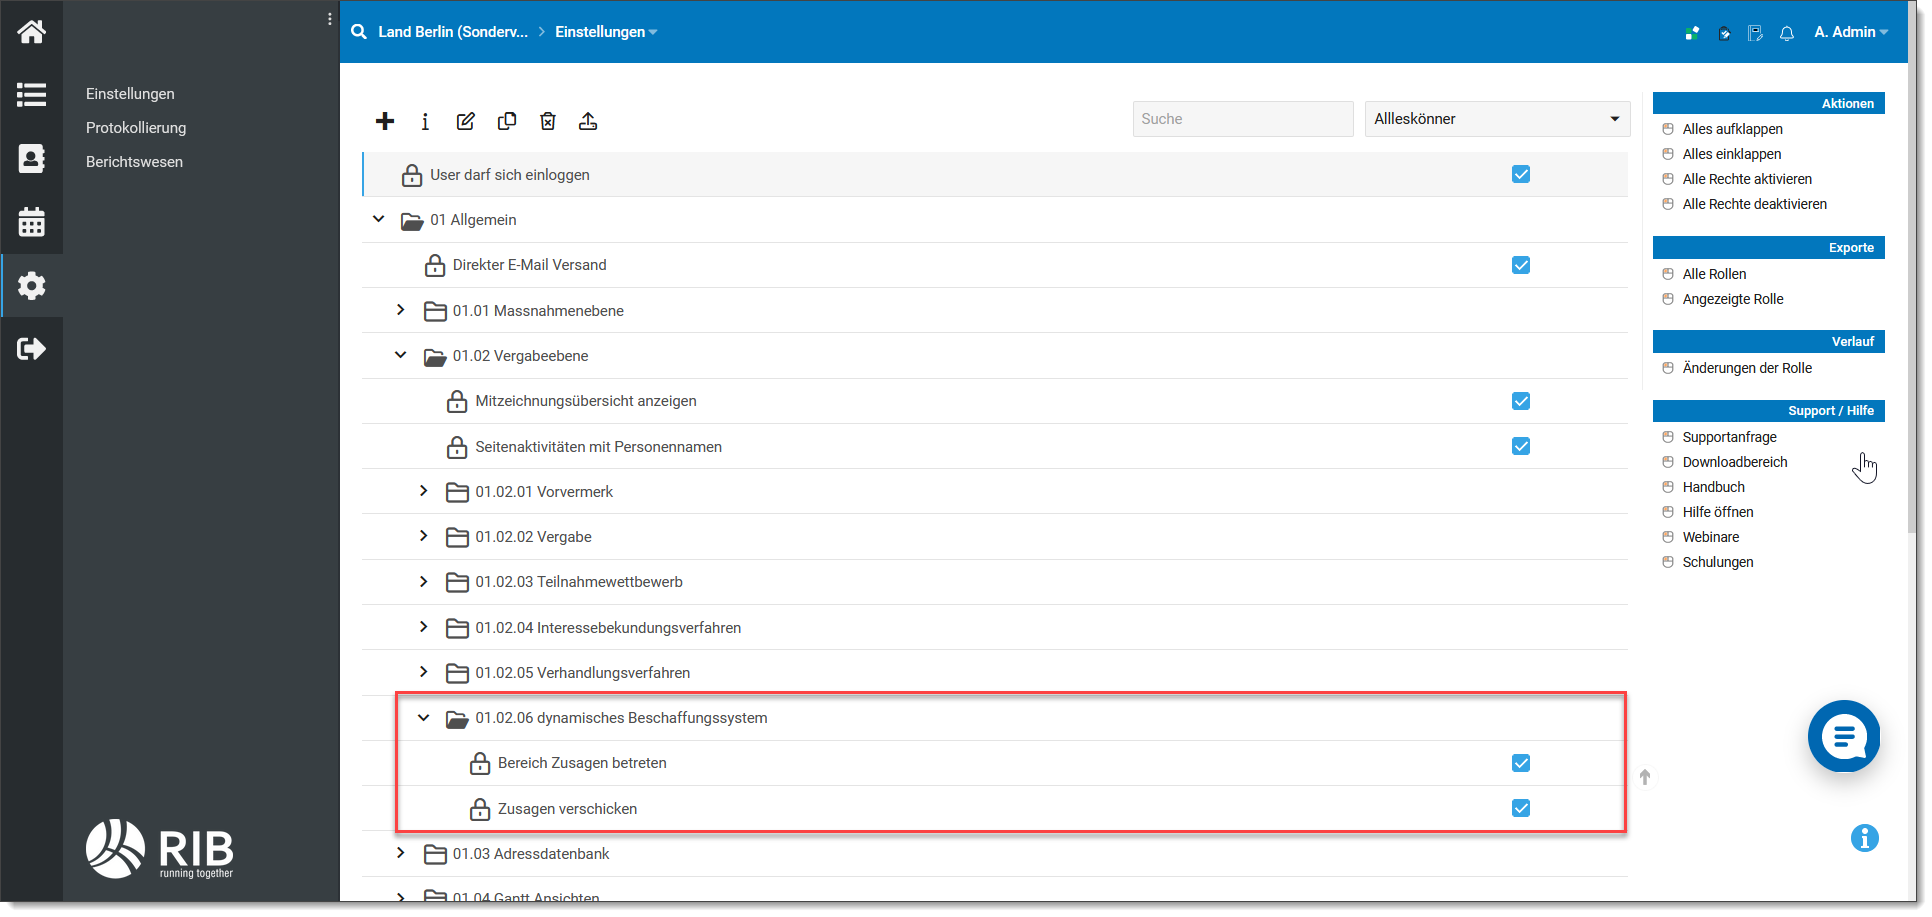The image size is (1932, 917).
Task: Add a new role with plus icon
Action: tap(385, 121)
